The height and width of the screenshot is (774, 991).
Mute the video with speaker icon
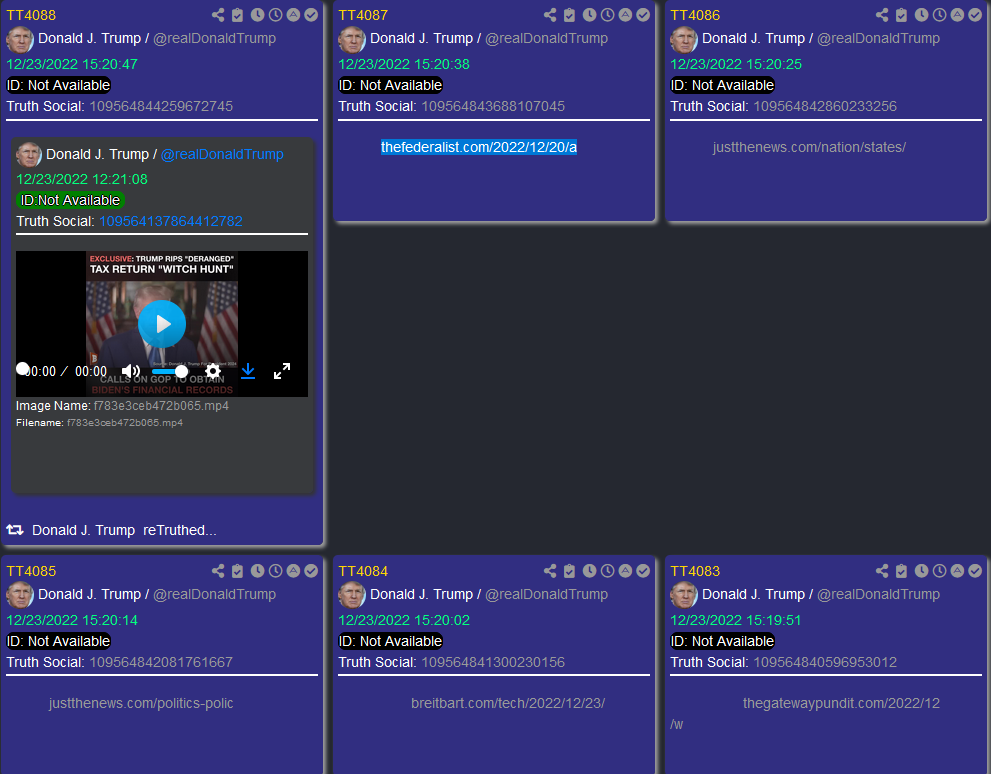(x=130, y=372)
